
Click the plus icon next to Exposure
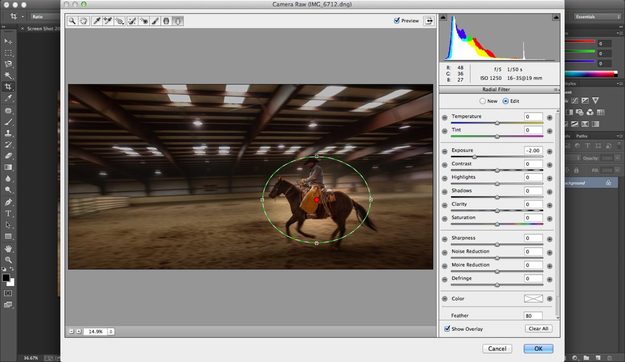(549, 151)
